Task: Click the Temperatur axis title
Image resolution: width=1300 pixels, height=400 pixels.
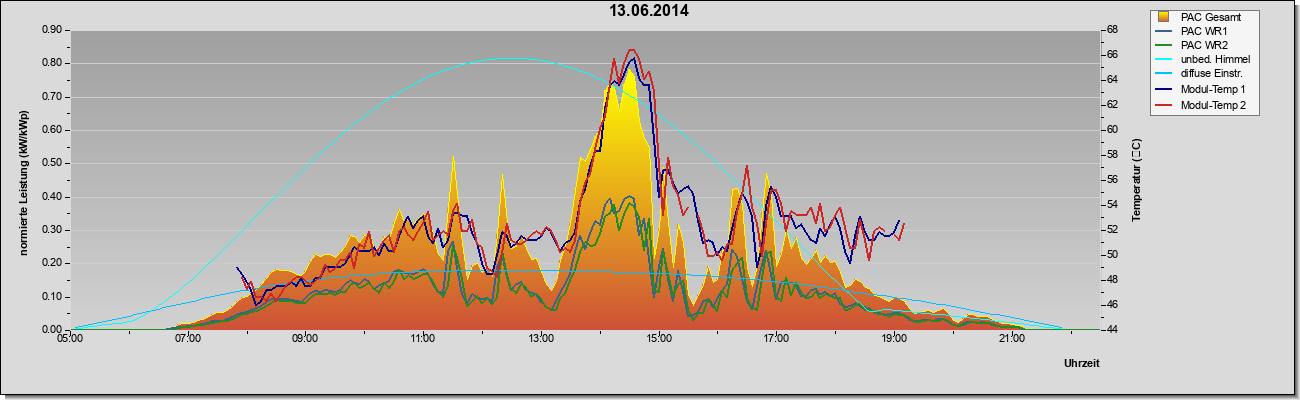Action: [x=1136, y=180]
